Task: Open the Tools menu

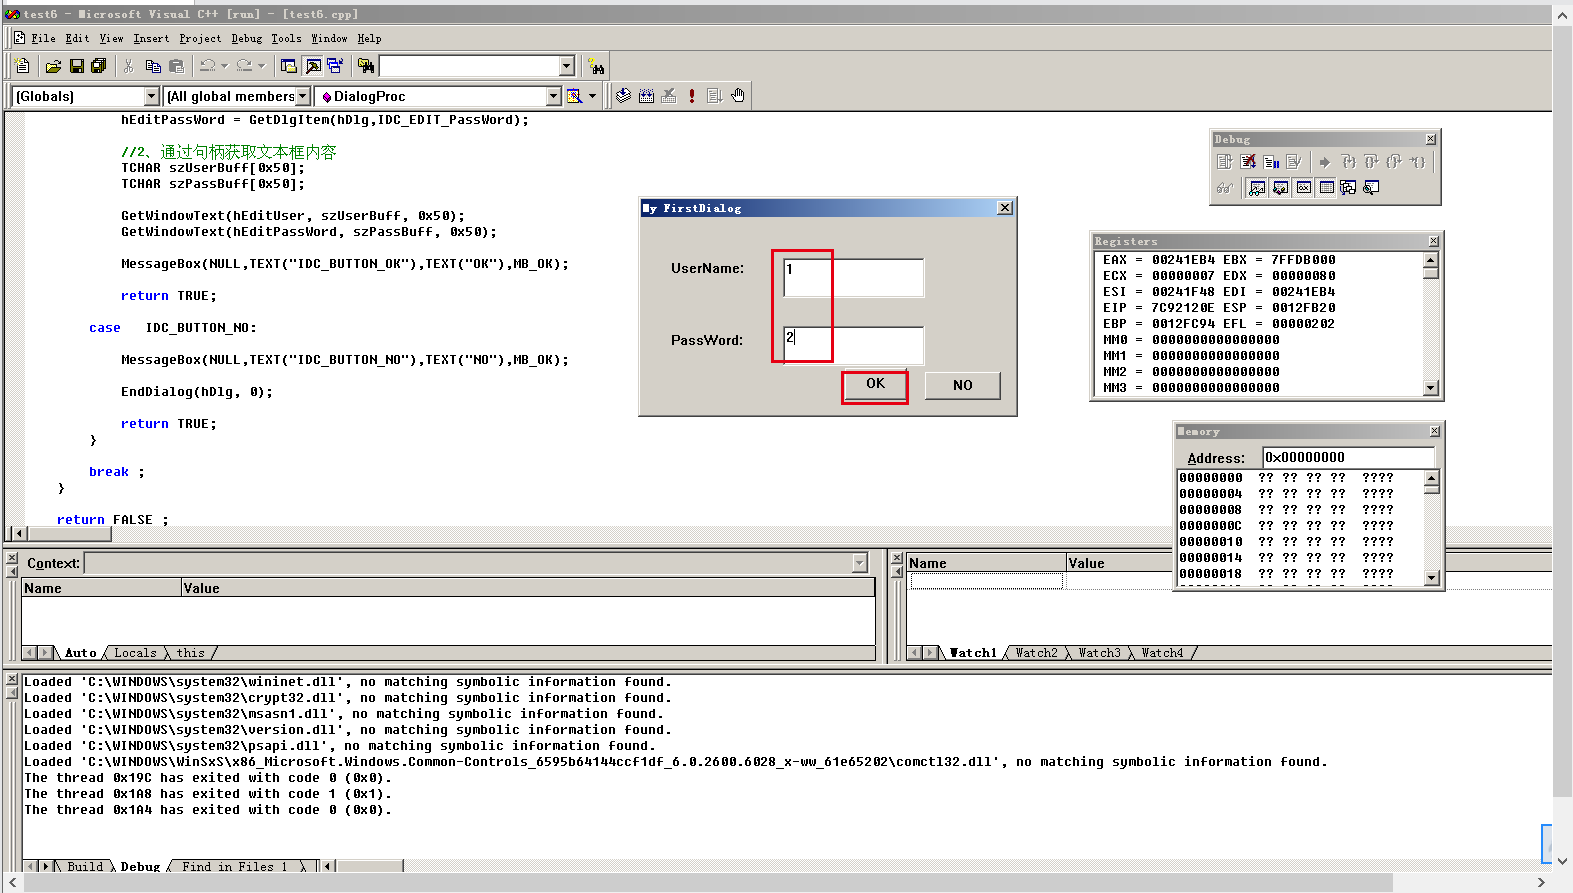Action: click(286, 38)
